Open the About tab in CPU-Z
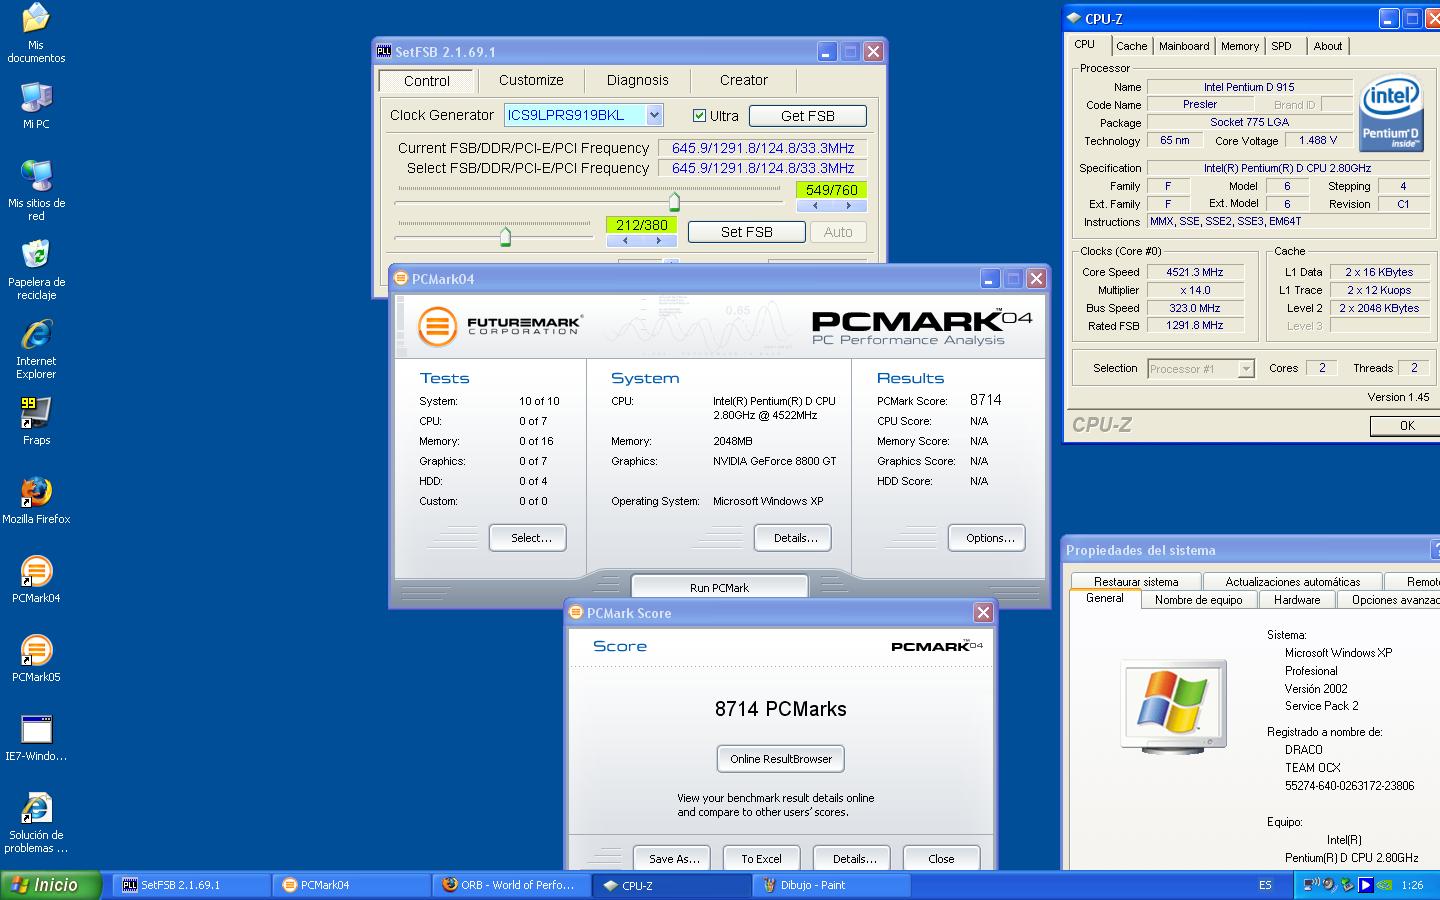Viewport: 1440px width, 900px height. pos(1328,46)
